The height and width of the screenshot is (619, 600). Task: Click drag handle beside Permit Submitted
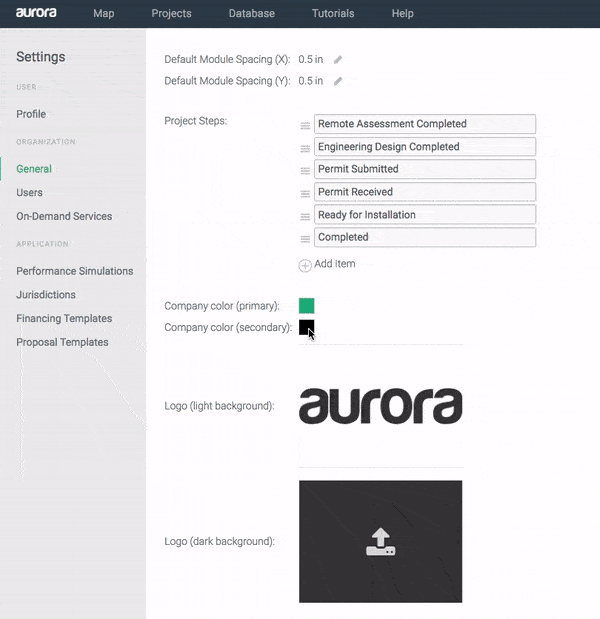tap(305, 170)
